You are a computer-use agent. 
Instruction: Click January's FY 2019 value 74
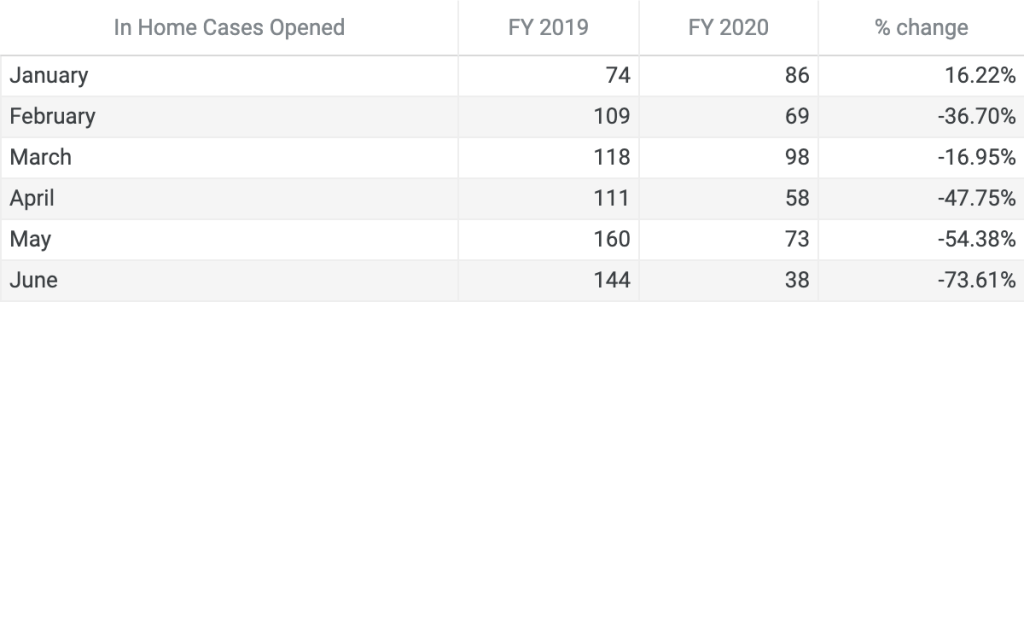(x=618, y=76)
